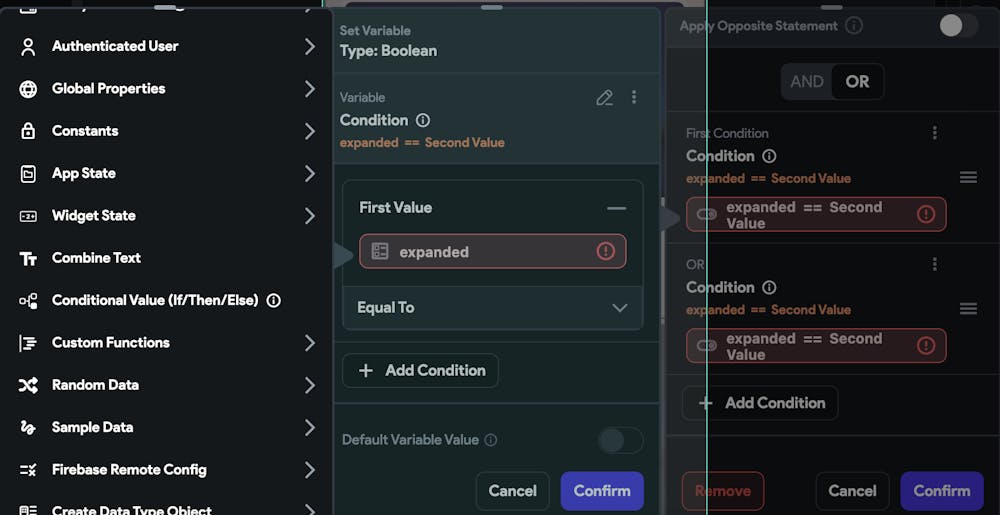Click the OR condition three-dot menu

tap(935, 264)
